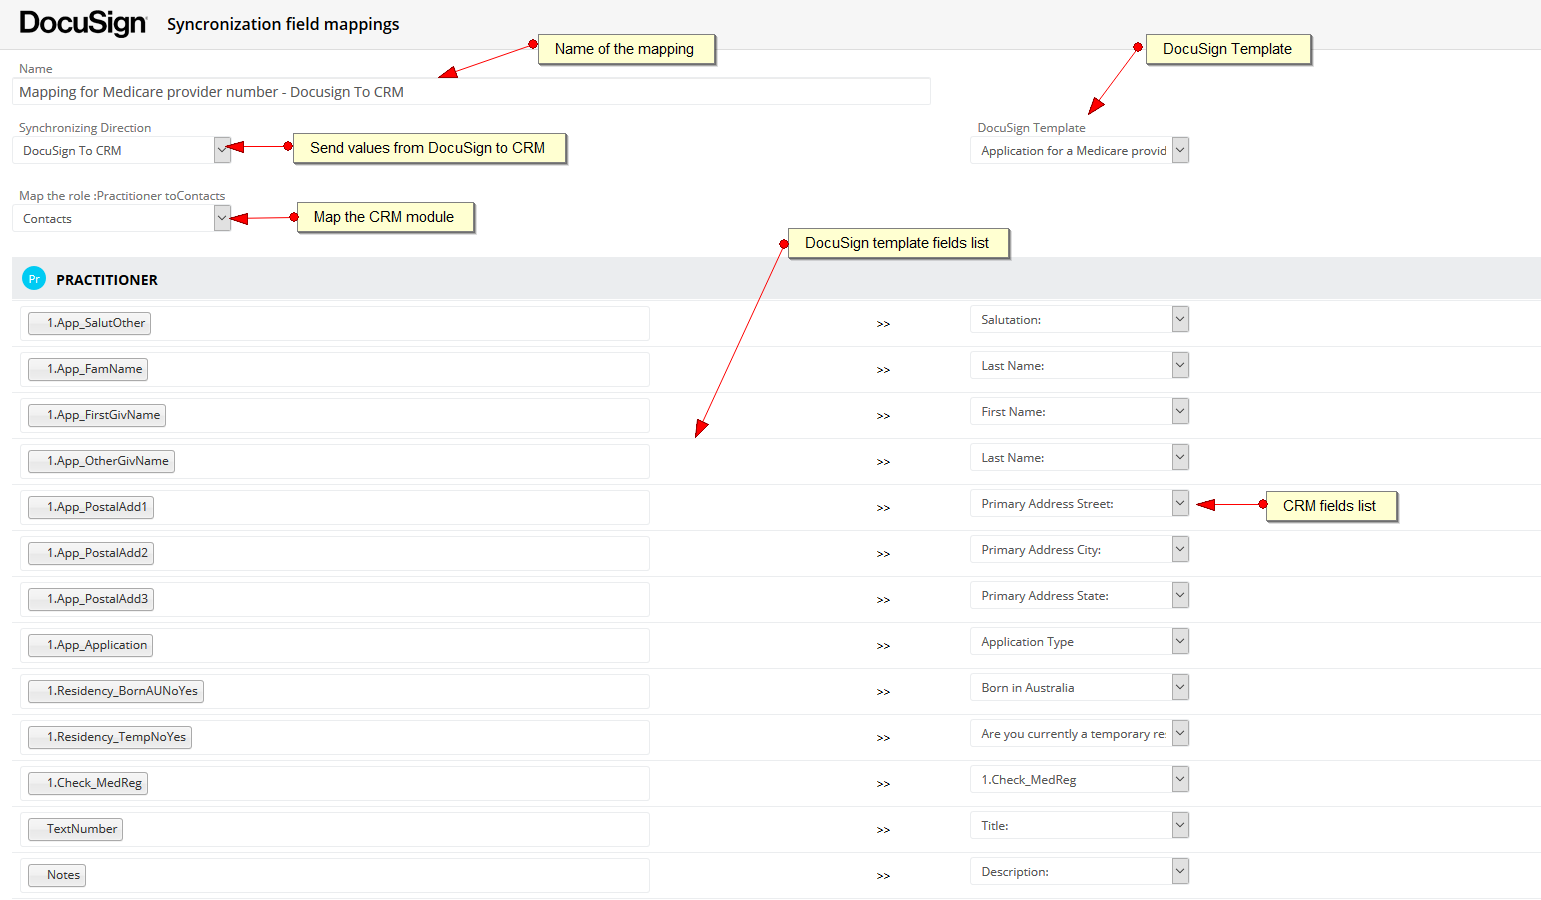Click the Map the role Practitioner label
This screenshot has height=900, width=1541.
(122, 196)
